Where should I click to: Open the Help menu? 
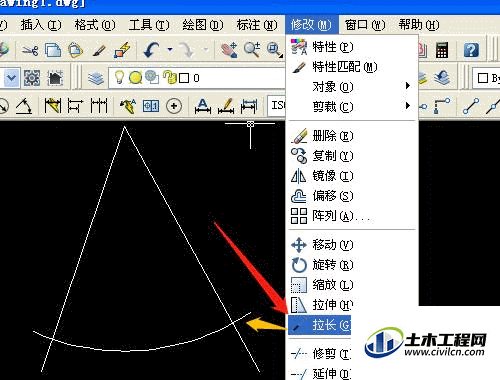click(x=419, y=25)
